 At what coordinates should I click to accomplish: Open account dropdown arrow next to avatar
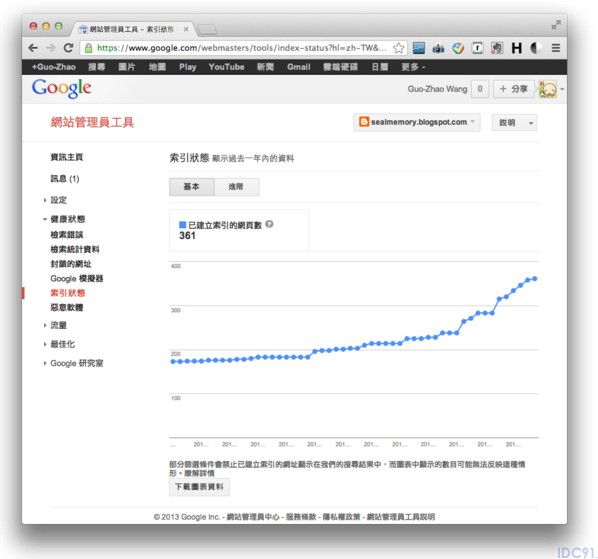[x=562, y=90]
